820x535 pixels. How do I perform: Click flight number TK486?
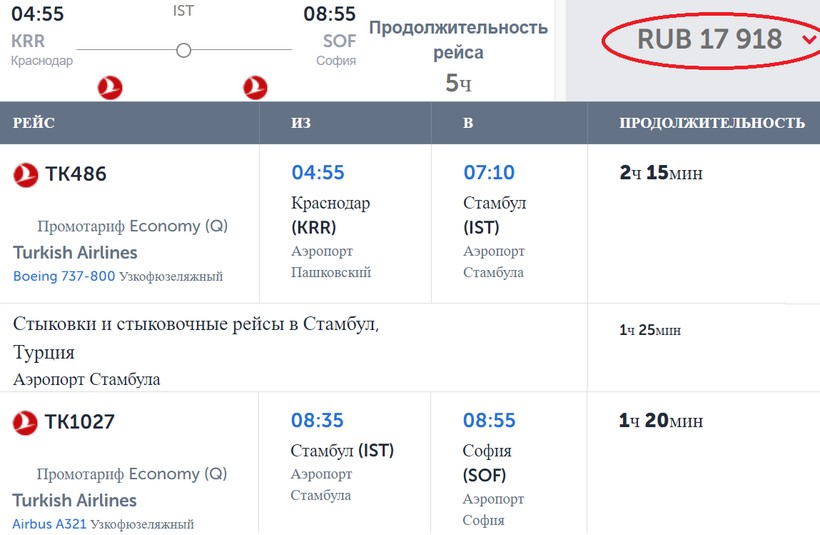76,174
